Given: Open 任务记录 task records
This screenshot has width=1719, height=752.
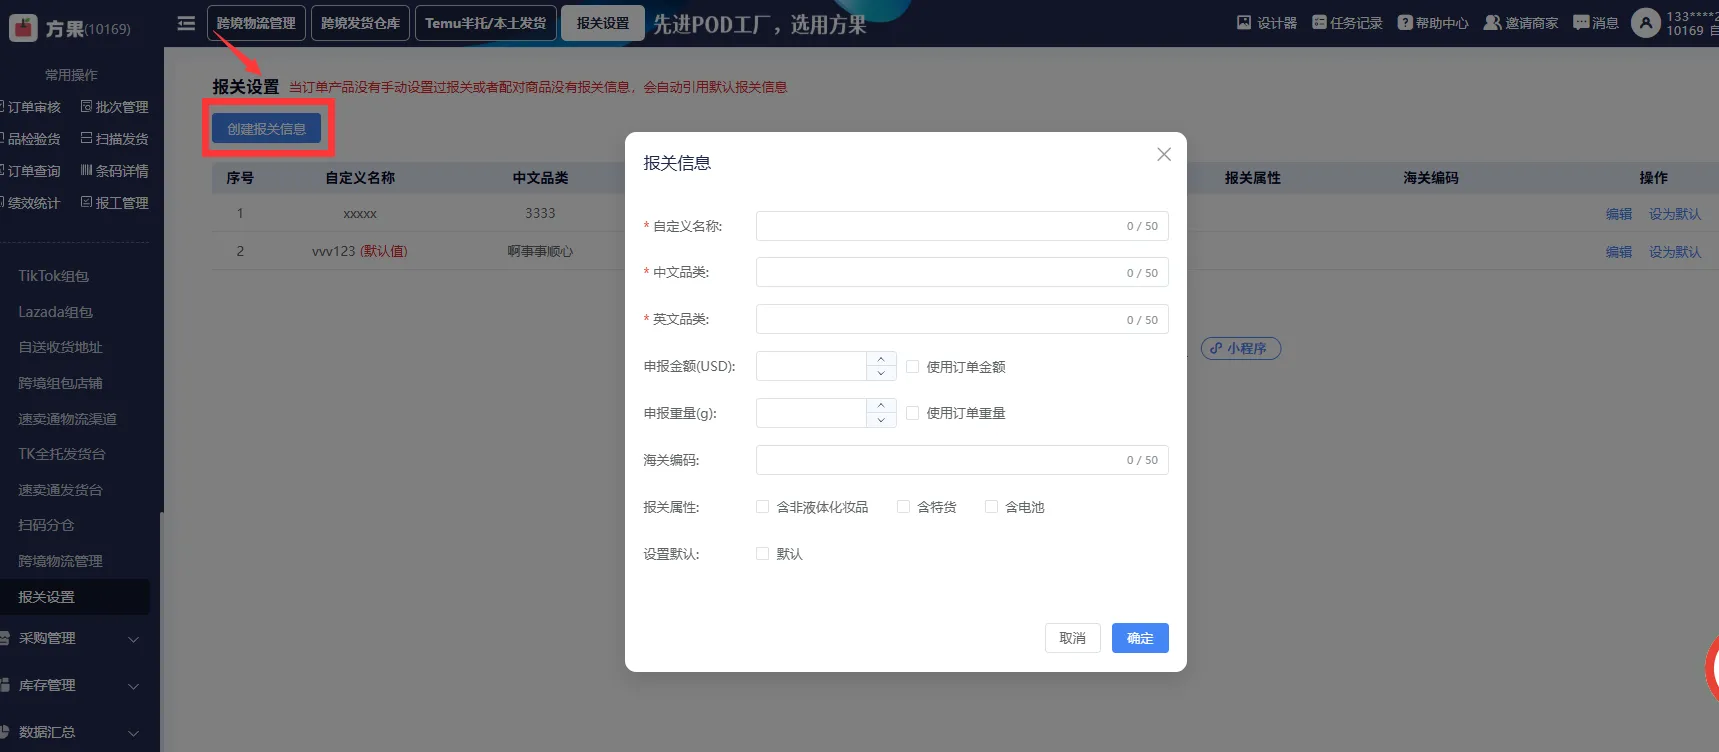Looking at the screenshot, I should [x=1347, y=23].
